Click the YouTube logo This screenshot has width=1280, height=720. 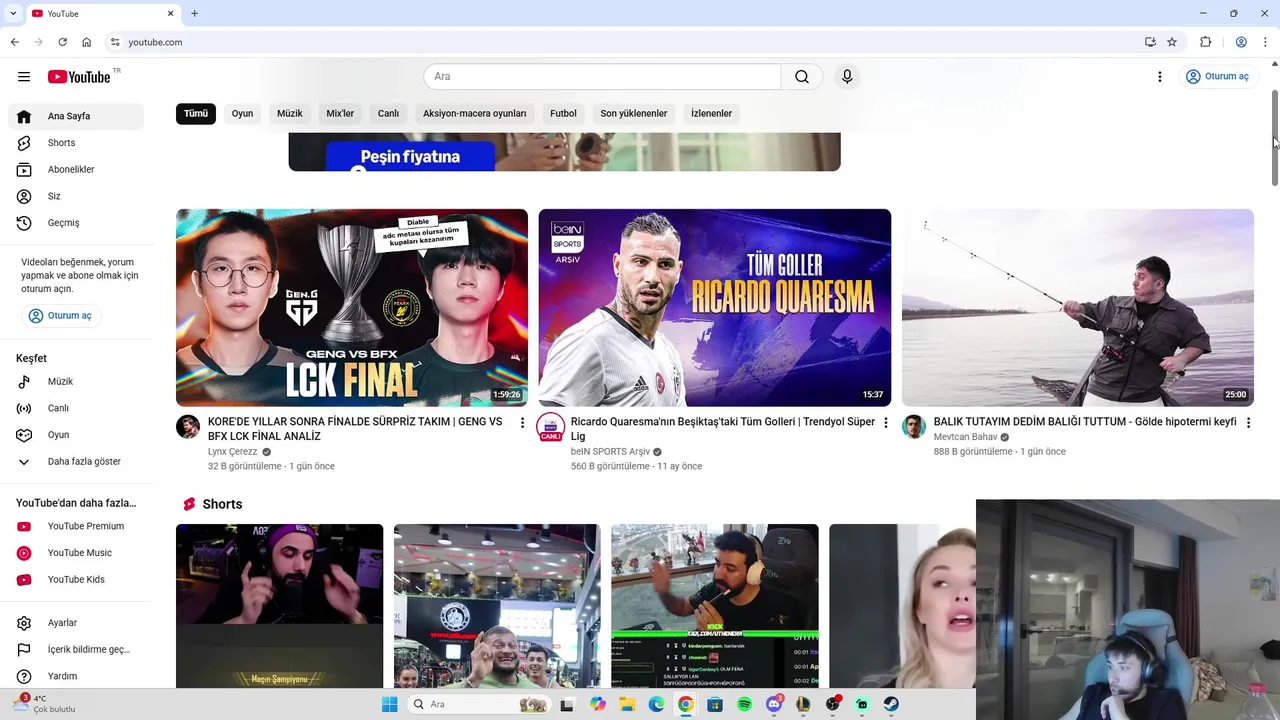point(80,77)
